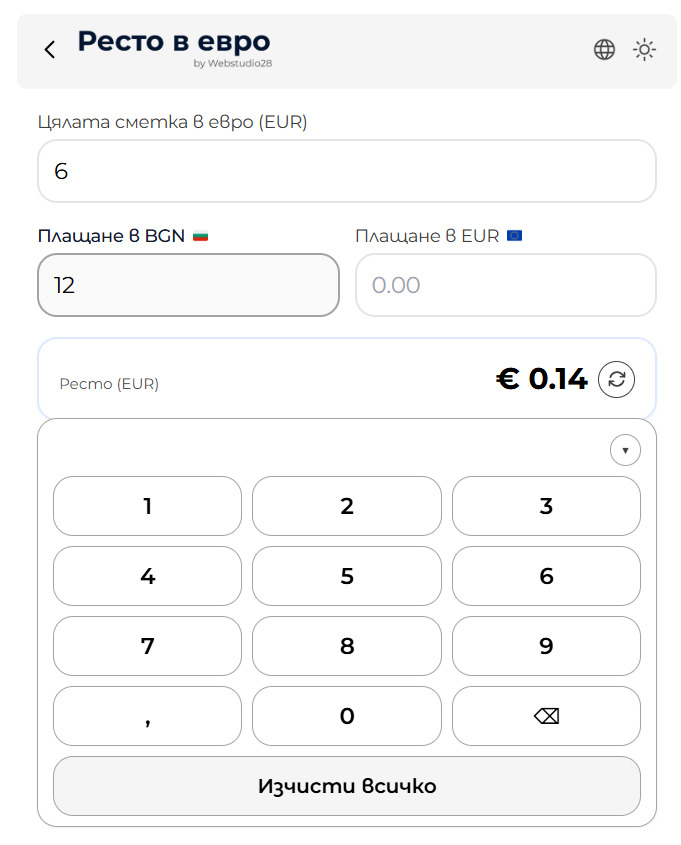681x845 pixels.
Task: Click the € 0.14 change amount
Action: point(542,379)
